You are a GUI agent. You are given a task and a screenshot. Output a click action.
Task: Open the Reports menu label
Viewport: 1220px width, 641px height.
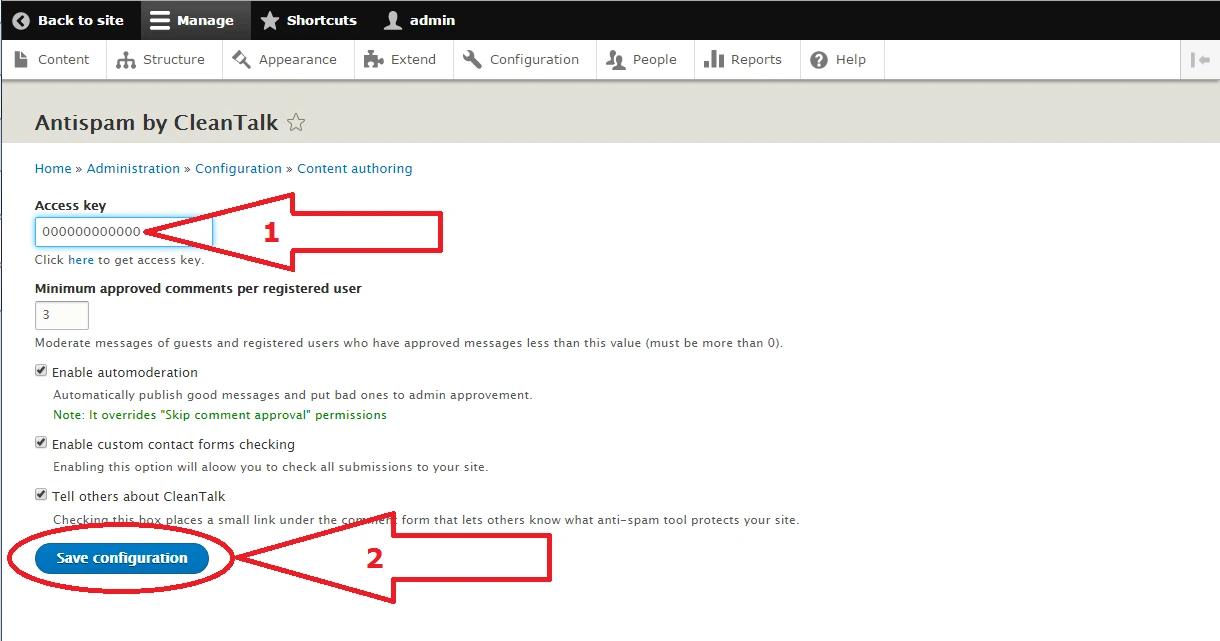coord(756,60)
